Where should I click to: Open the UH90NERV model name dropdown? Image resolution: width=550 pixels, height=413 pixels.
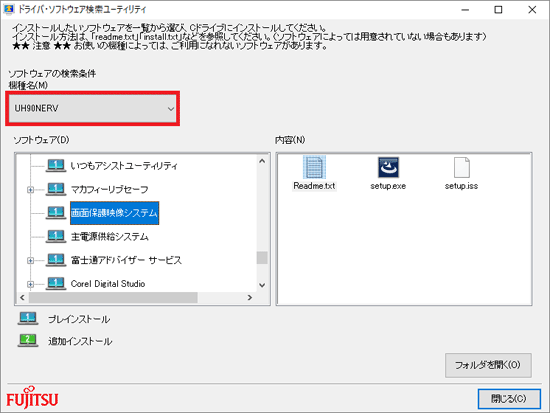[93, 108]
